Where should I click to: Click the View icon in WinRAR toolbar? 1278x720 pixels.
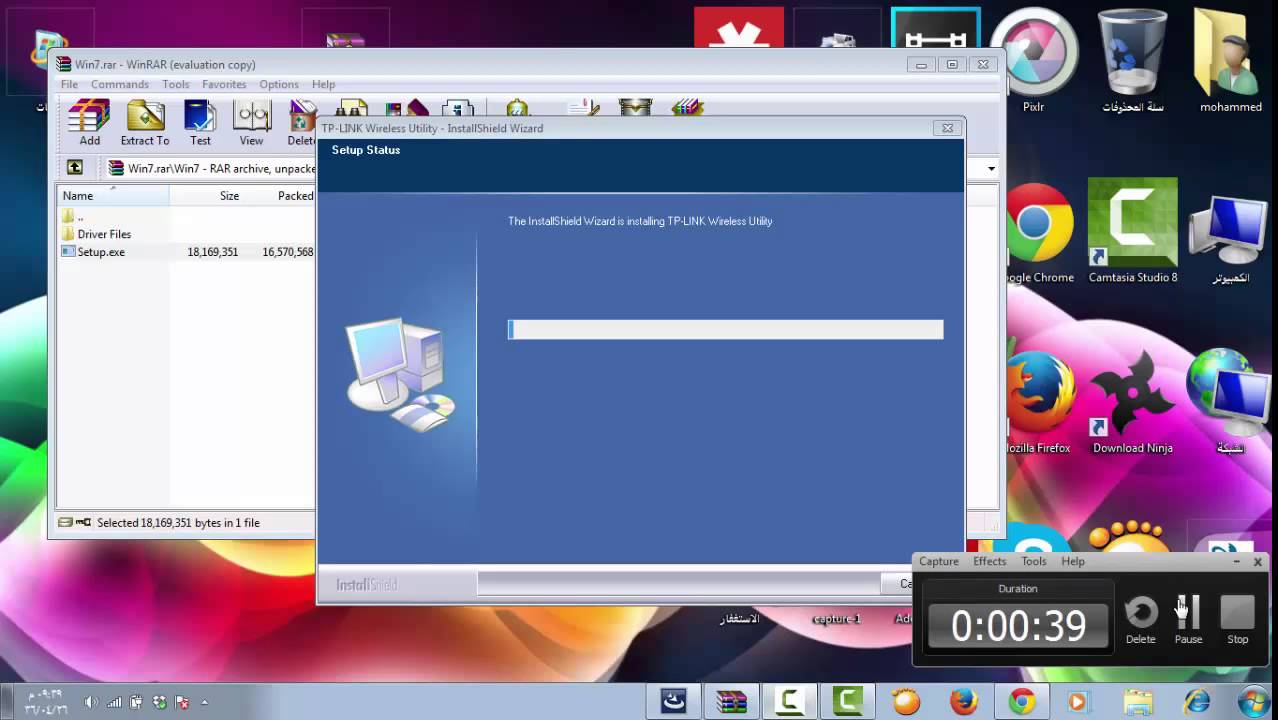[251, 124]
